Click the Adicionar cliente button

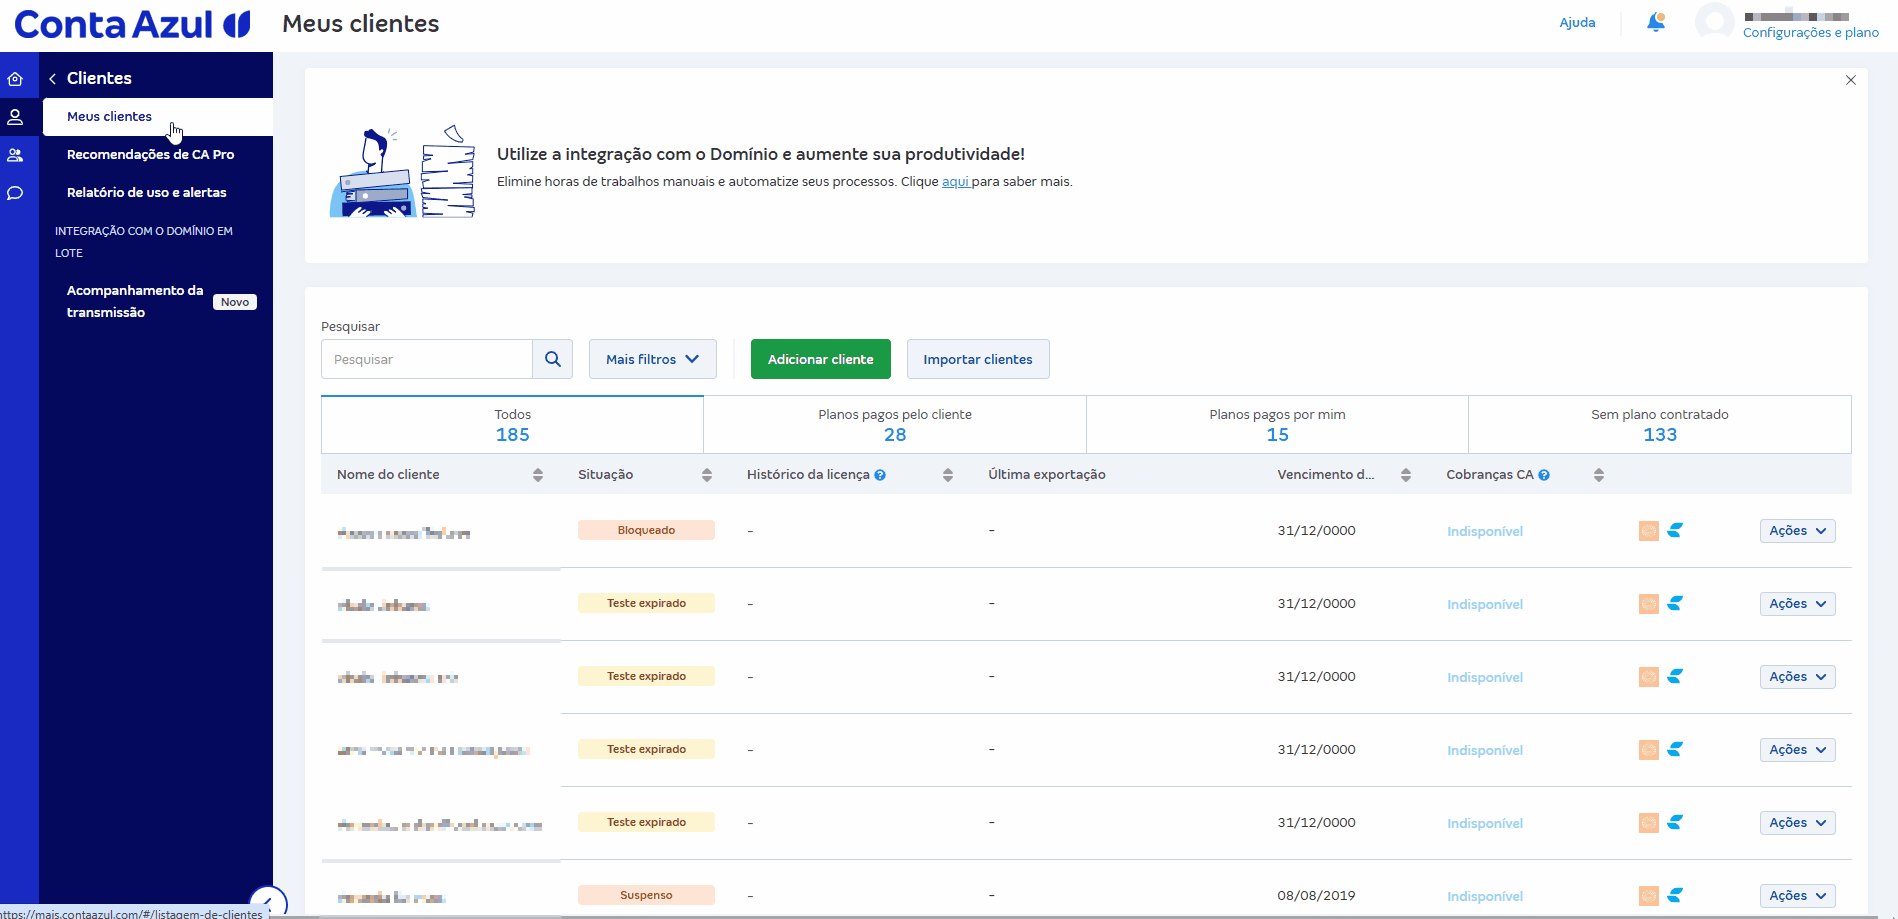coord(821,359)
